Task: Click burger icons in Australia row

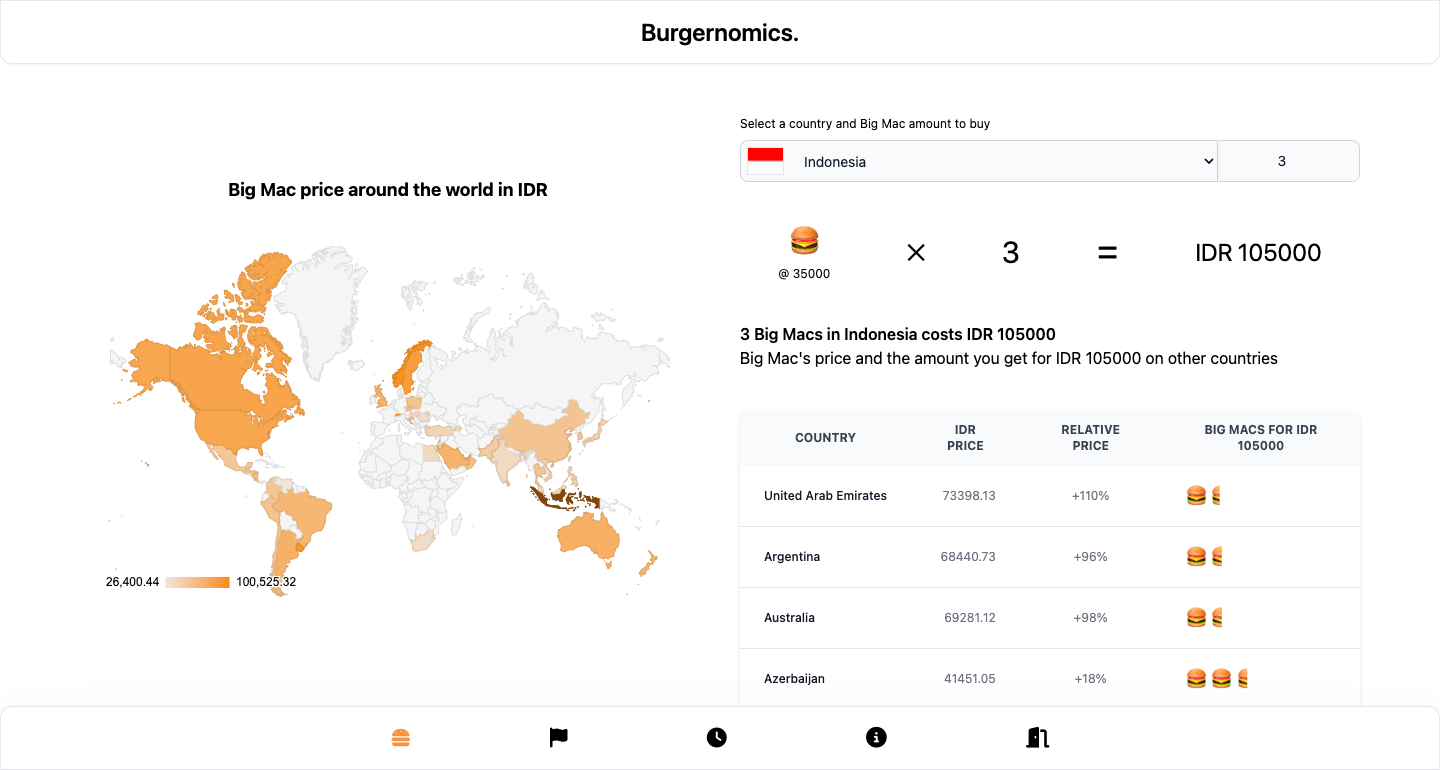Action: (1204, 618)
